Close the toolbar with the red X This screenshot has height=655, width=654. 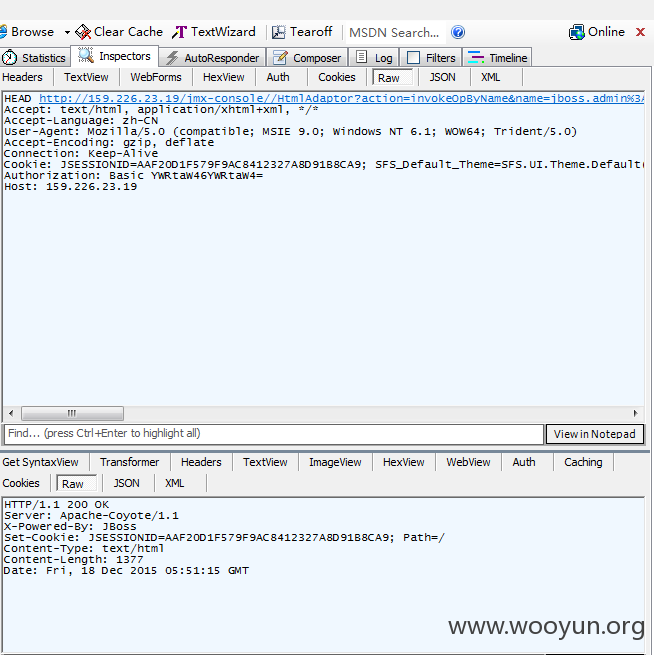tap(640, 32)
